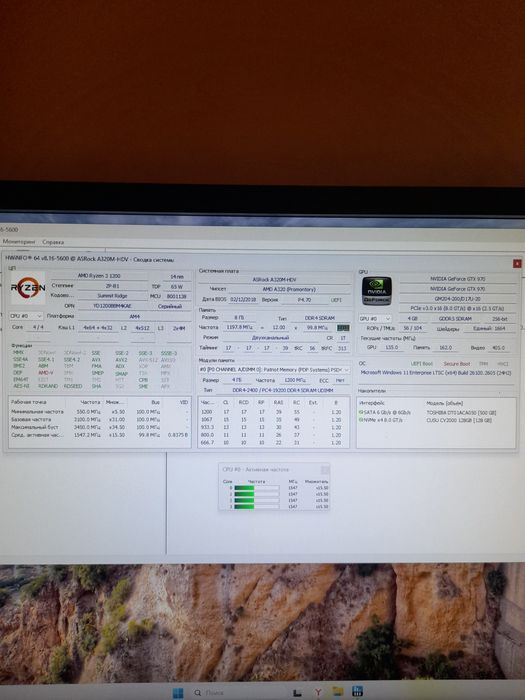
Task: Click the 4x512 L2 cache value
Action: click(142, 328)
